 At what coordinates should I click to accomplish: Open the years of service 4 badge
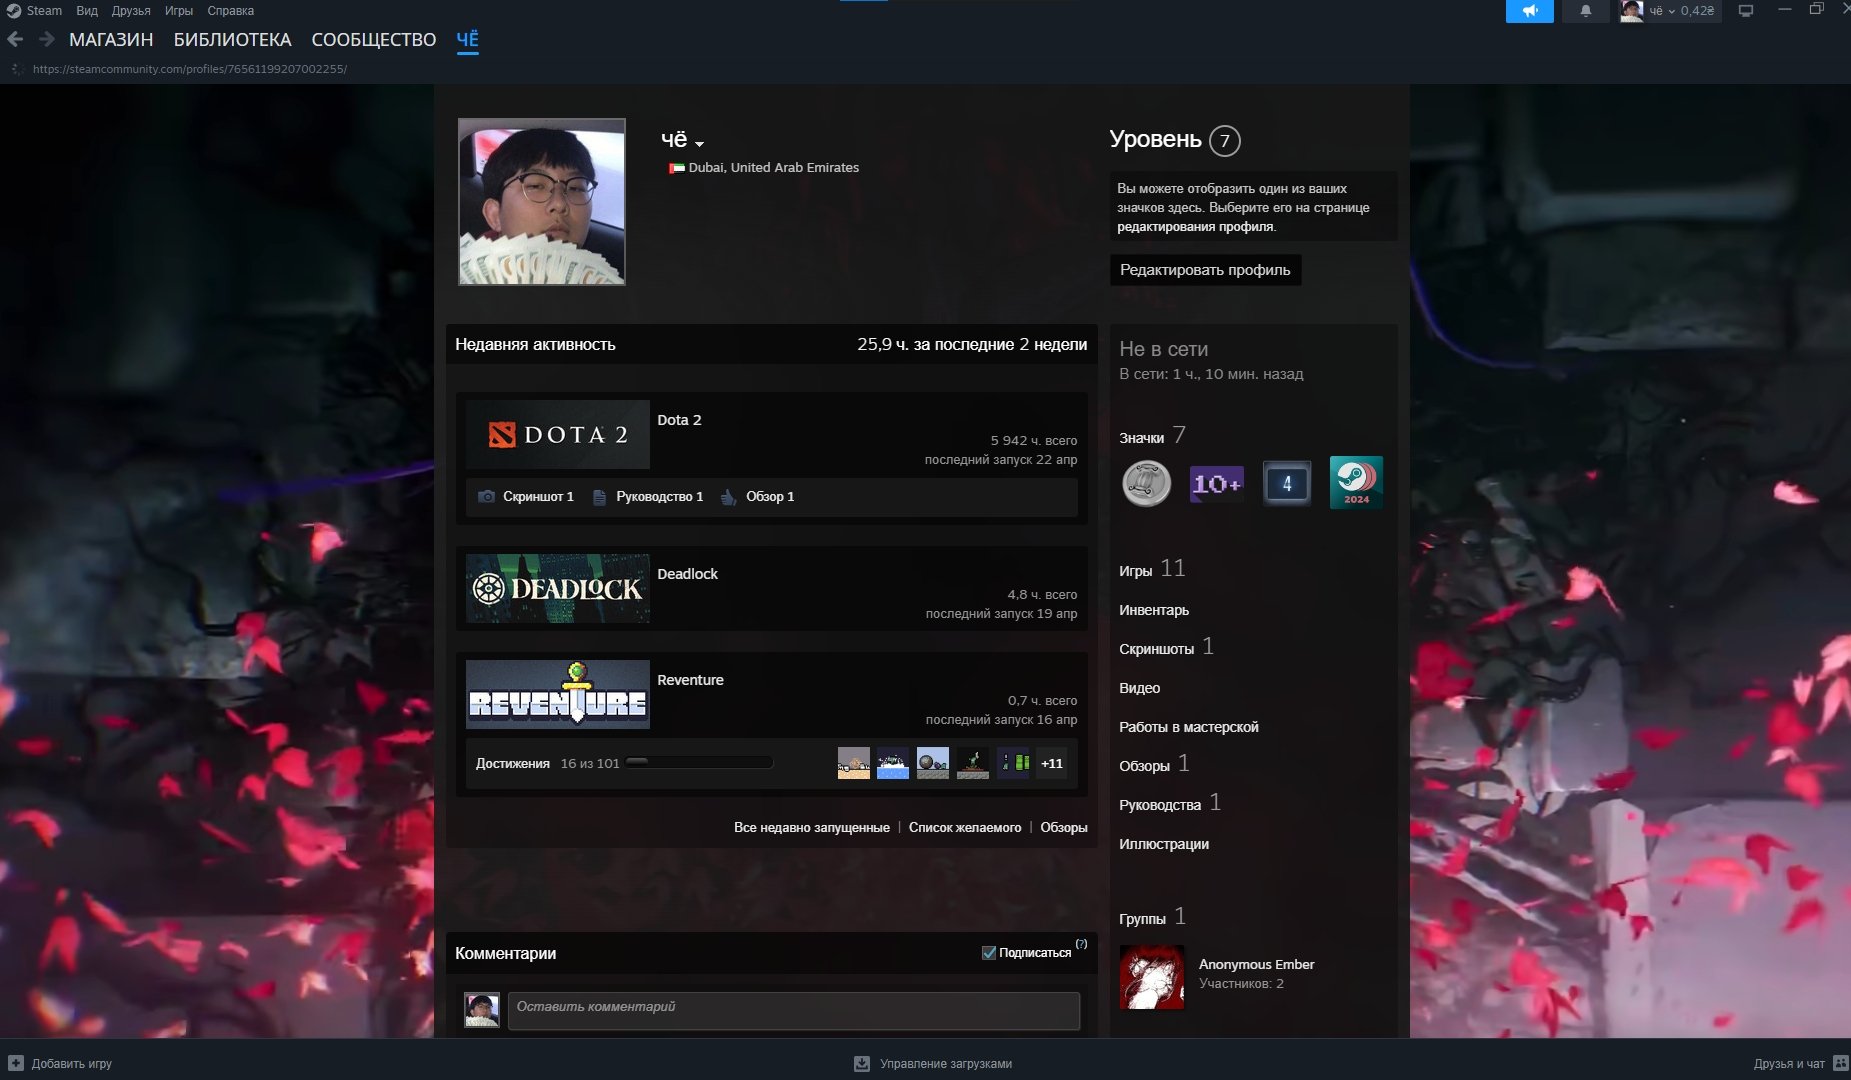1286,483
